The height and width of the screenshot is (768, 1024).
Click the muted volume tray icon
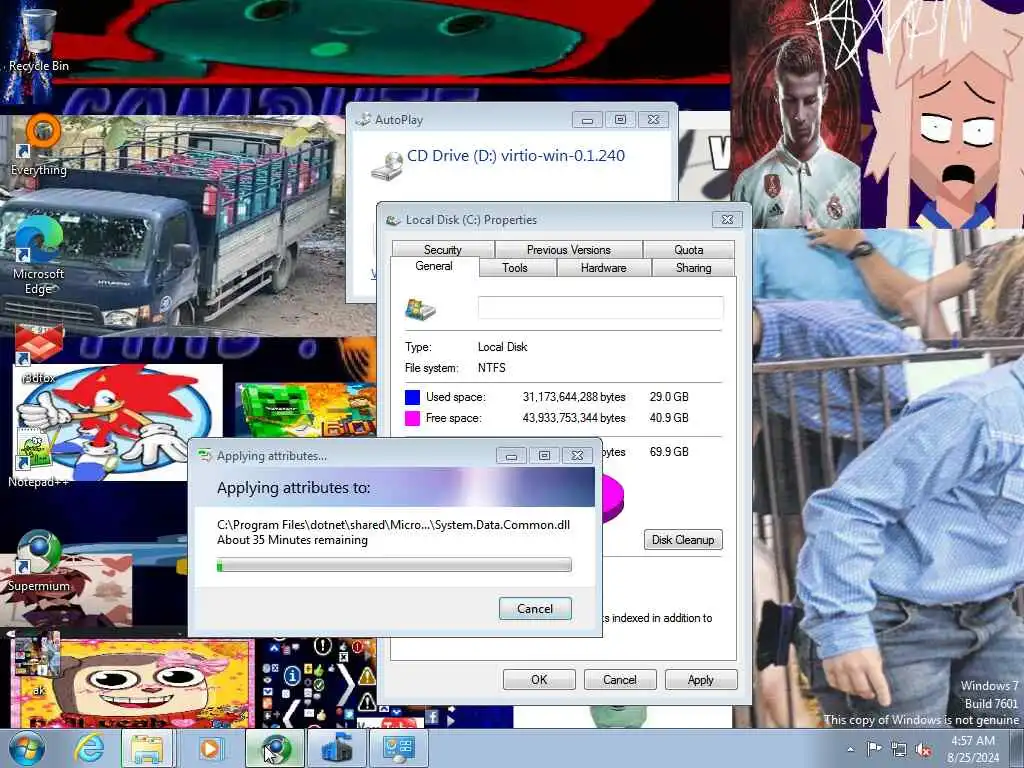point(923,750)
